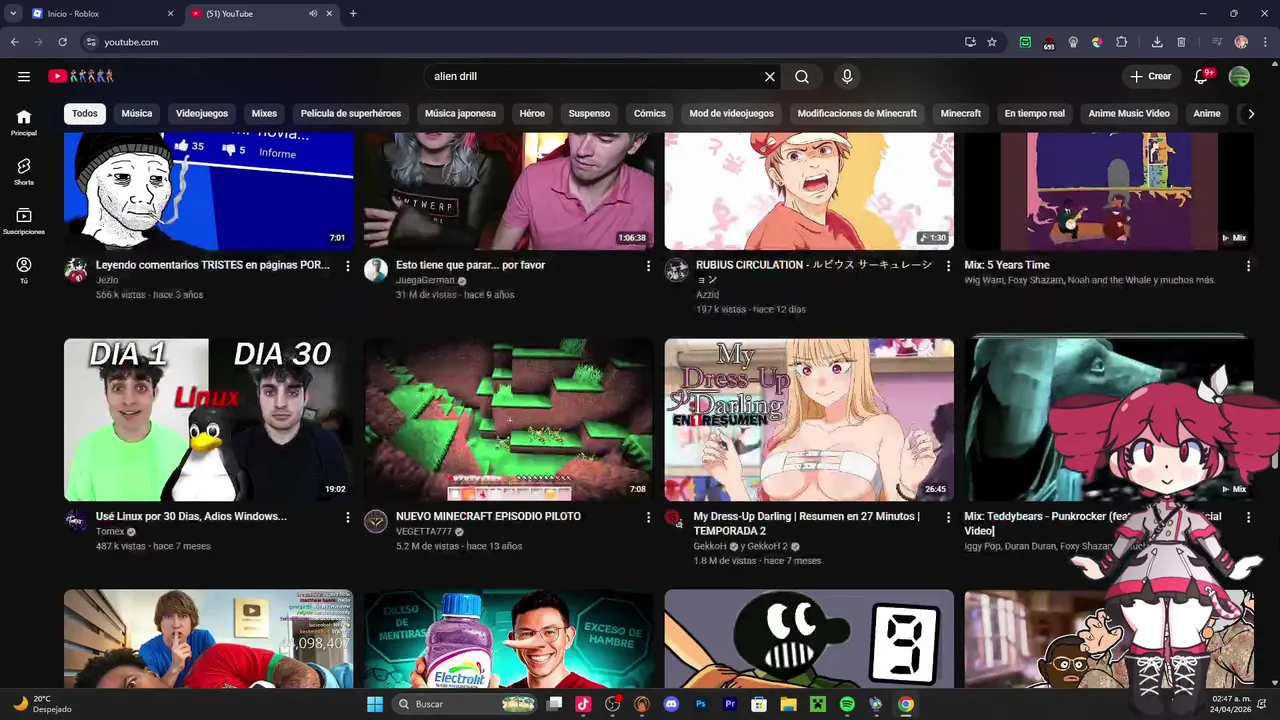
Task: Open the tab search dropdown in Chrome
Action: (x=13, y=13)
